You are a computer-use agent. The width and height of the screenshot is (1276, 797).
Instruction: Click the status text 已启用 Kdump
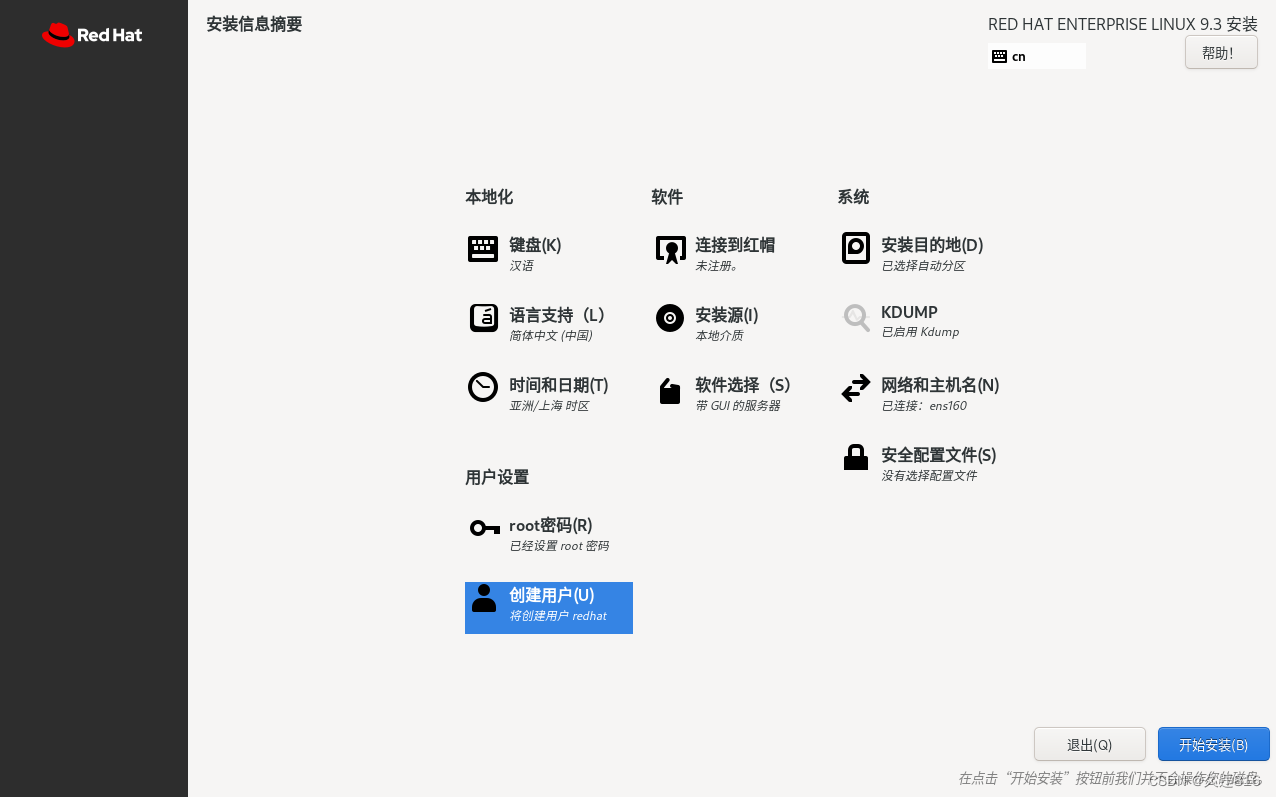tap(920, 332)
